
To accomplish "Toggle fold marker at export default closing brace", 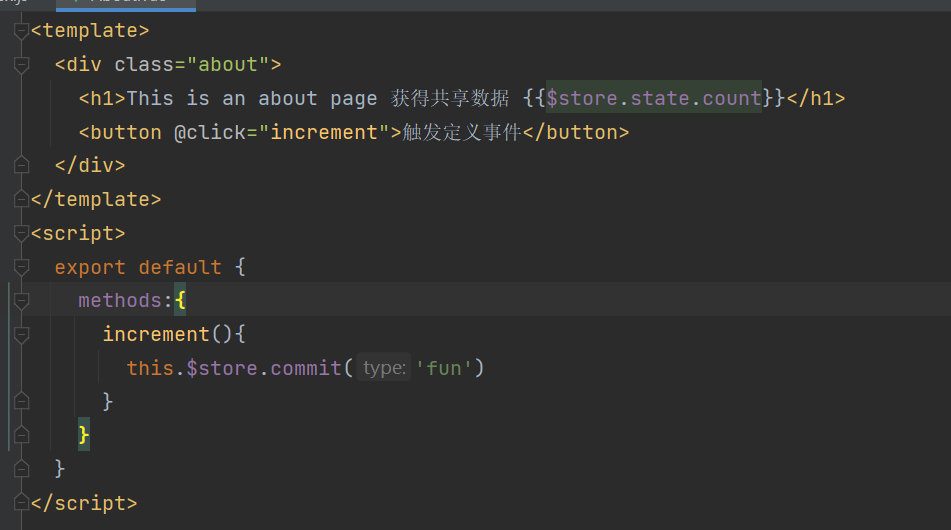I will click(x=21, y=469).
